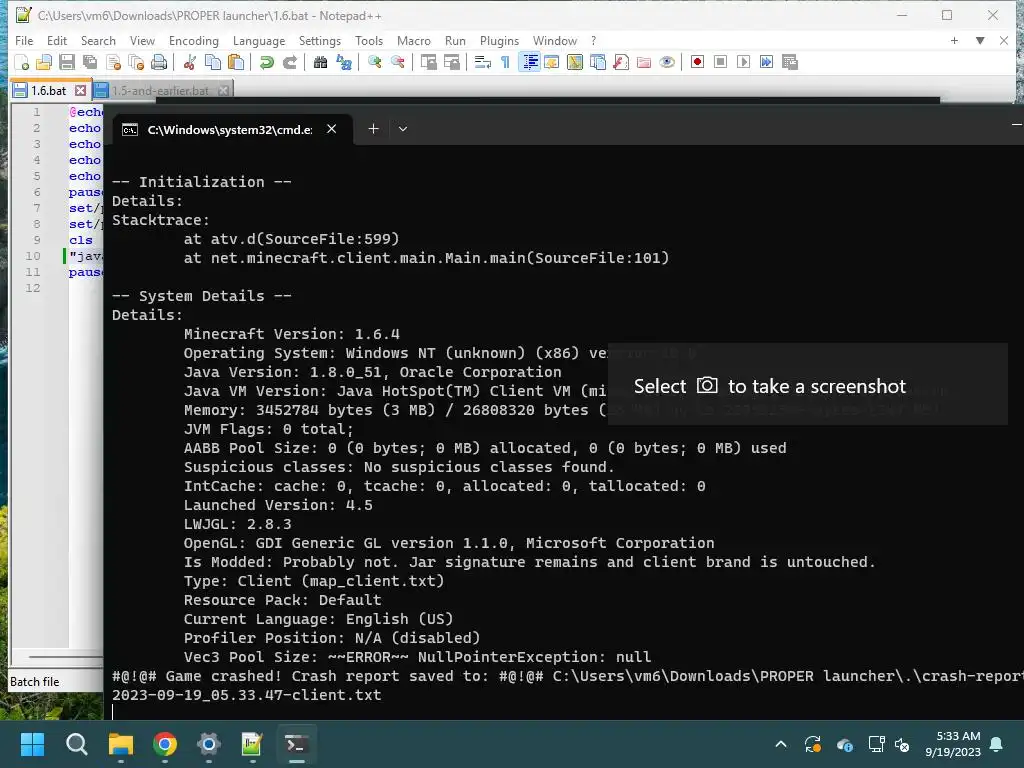The height and width of the screenshot is (768, 1024).
Task: Cut selection with the scissors icon
Action: coord(190,62)
